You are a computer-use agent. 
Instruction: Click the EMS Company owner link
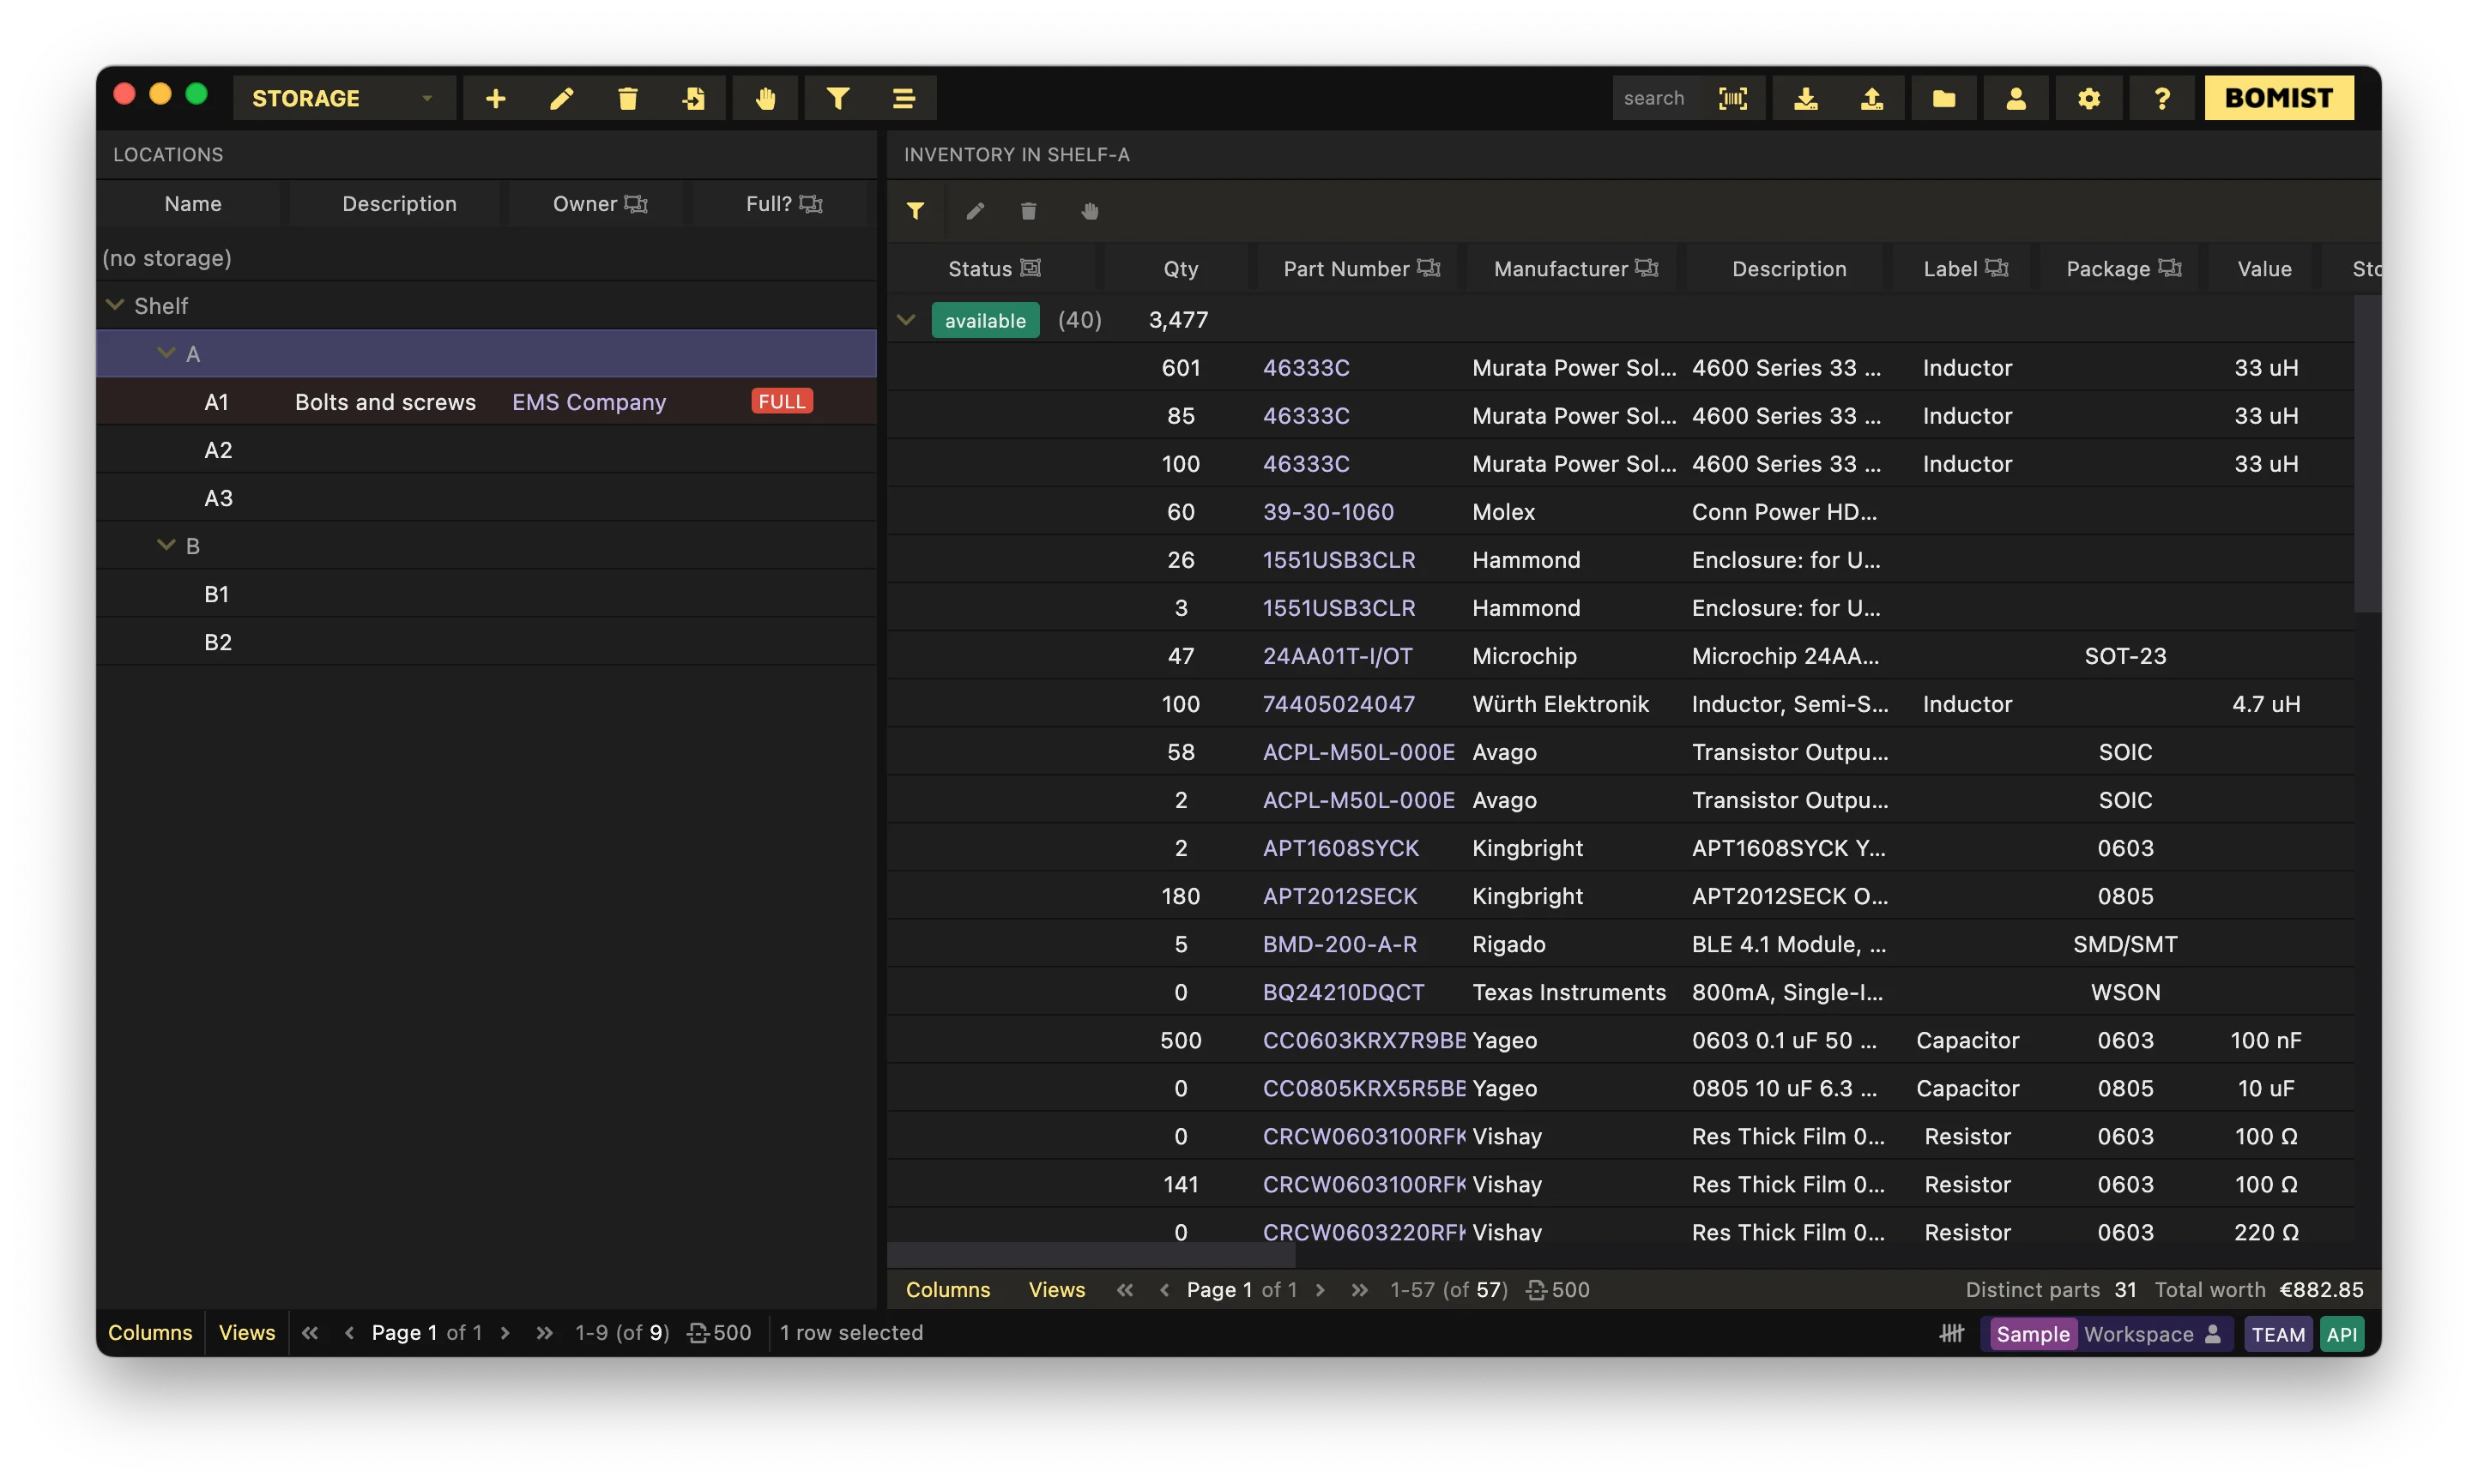click(589, 402)
